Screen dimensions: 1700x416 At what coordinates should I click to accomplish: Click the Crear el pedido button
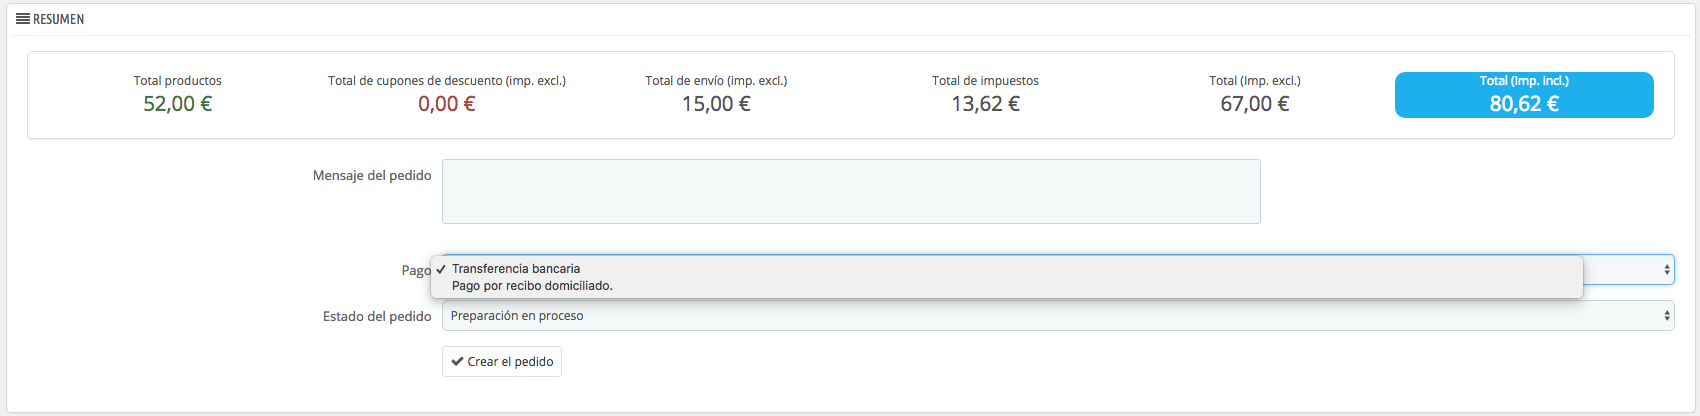click(x=502, y=362)
